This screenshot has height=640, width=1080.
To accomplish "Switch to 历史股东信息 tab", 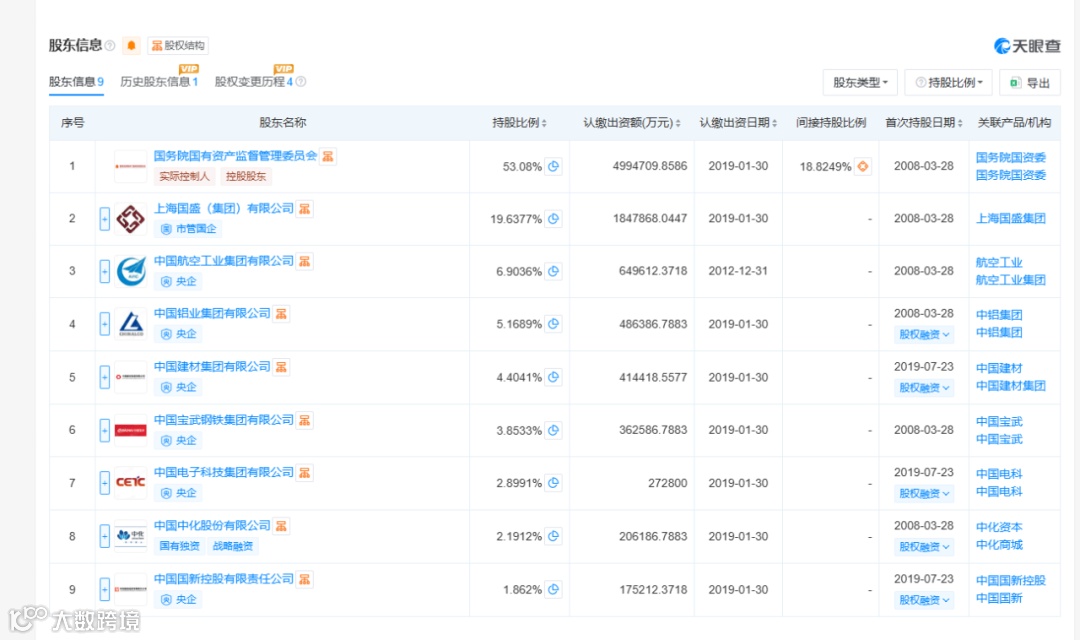I will [159, 81].
